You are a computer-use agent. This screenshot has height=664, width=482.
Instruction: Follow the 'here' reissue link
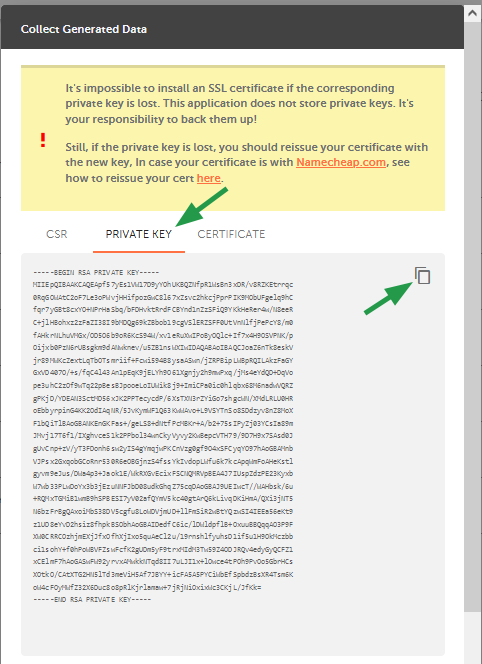[208, 178]
